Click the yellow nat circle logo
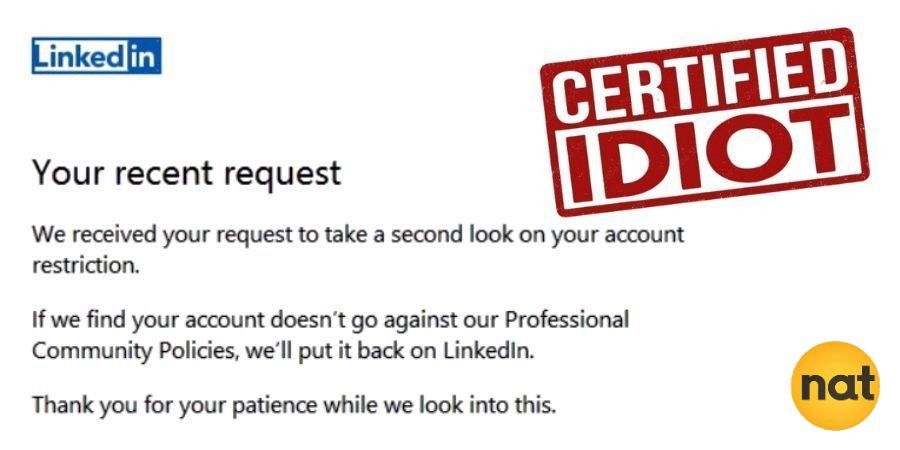This screenshot has height=450, width=900. 835,386
